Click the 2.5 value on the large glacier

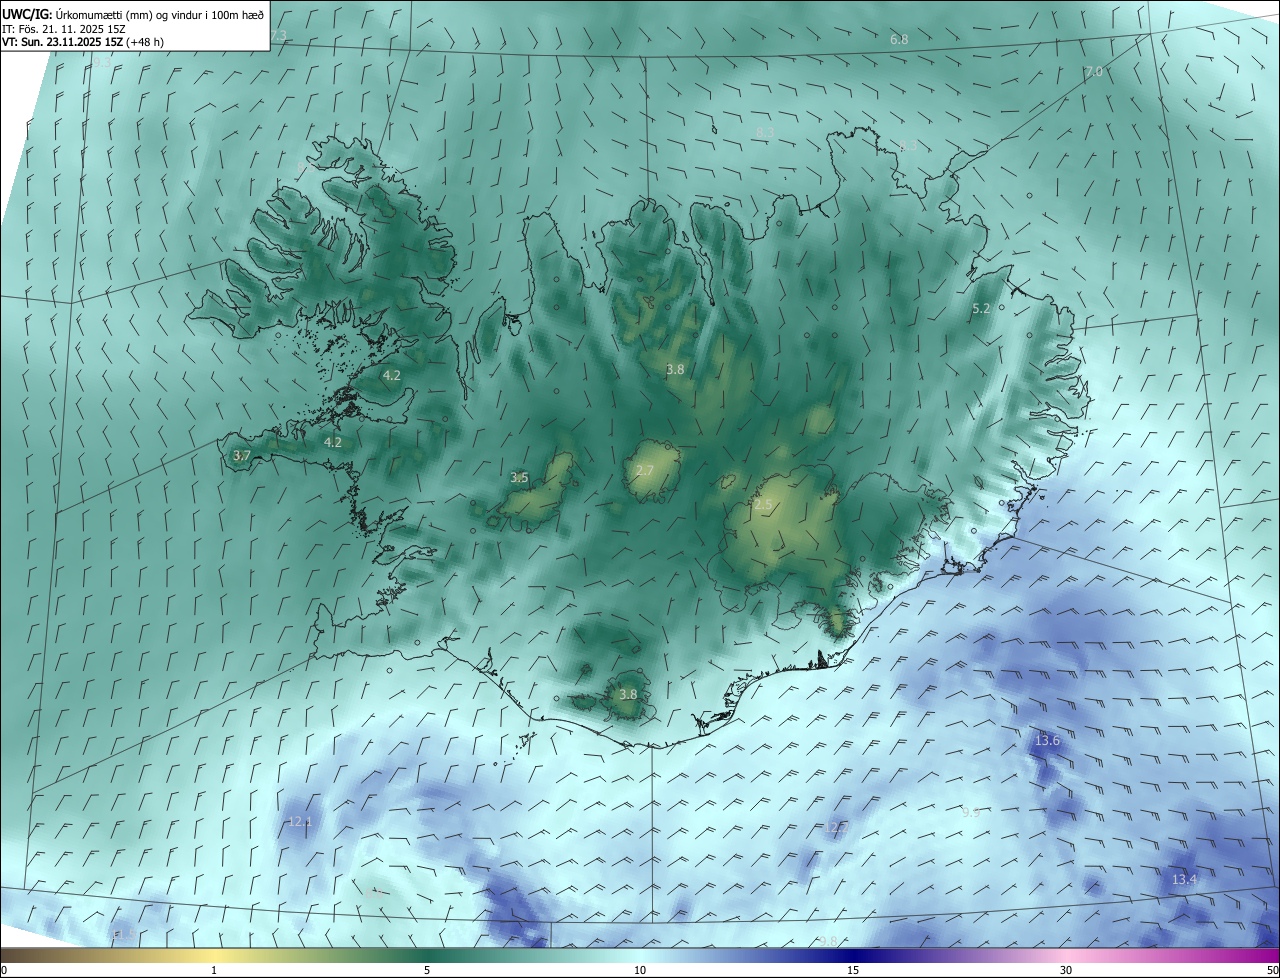763,506
